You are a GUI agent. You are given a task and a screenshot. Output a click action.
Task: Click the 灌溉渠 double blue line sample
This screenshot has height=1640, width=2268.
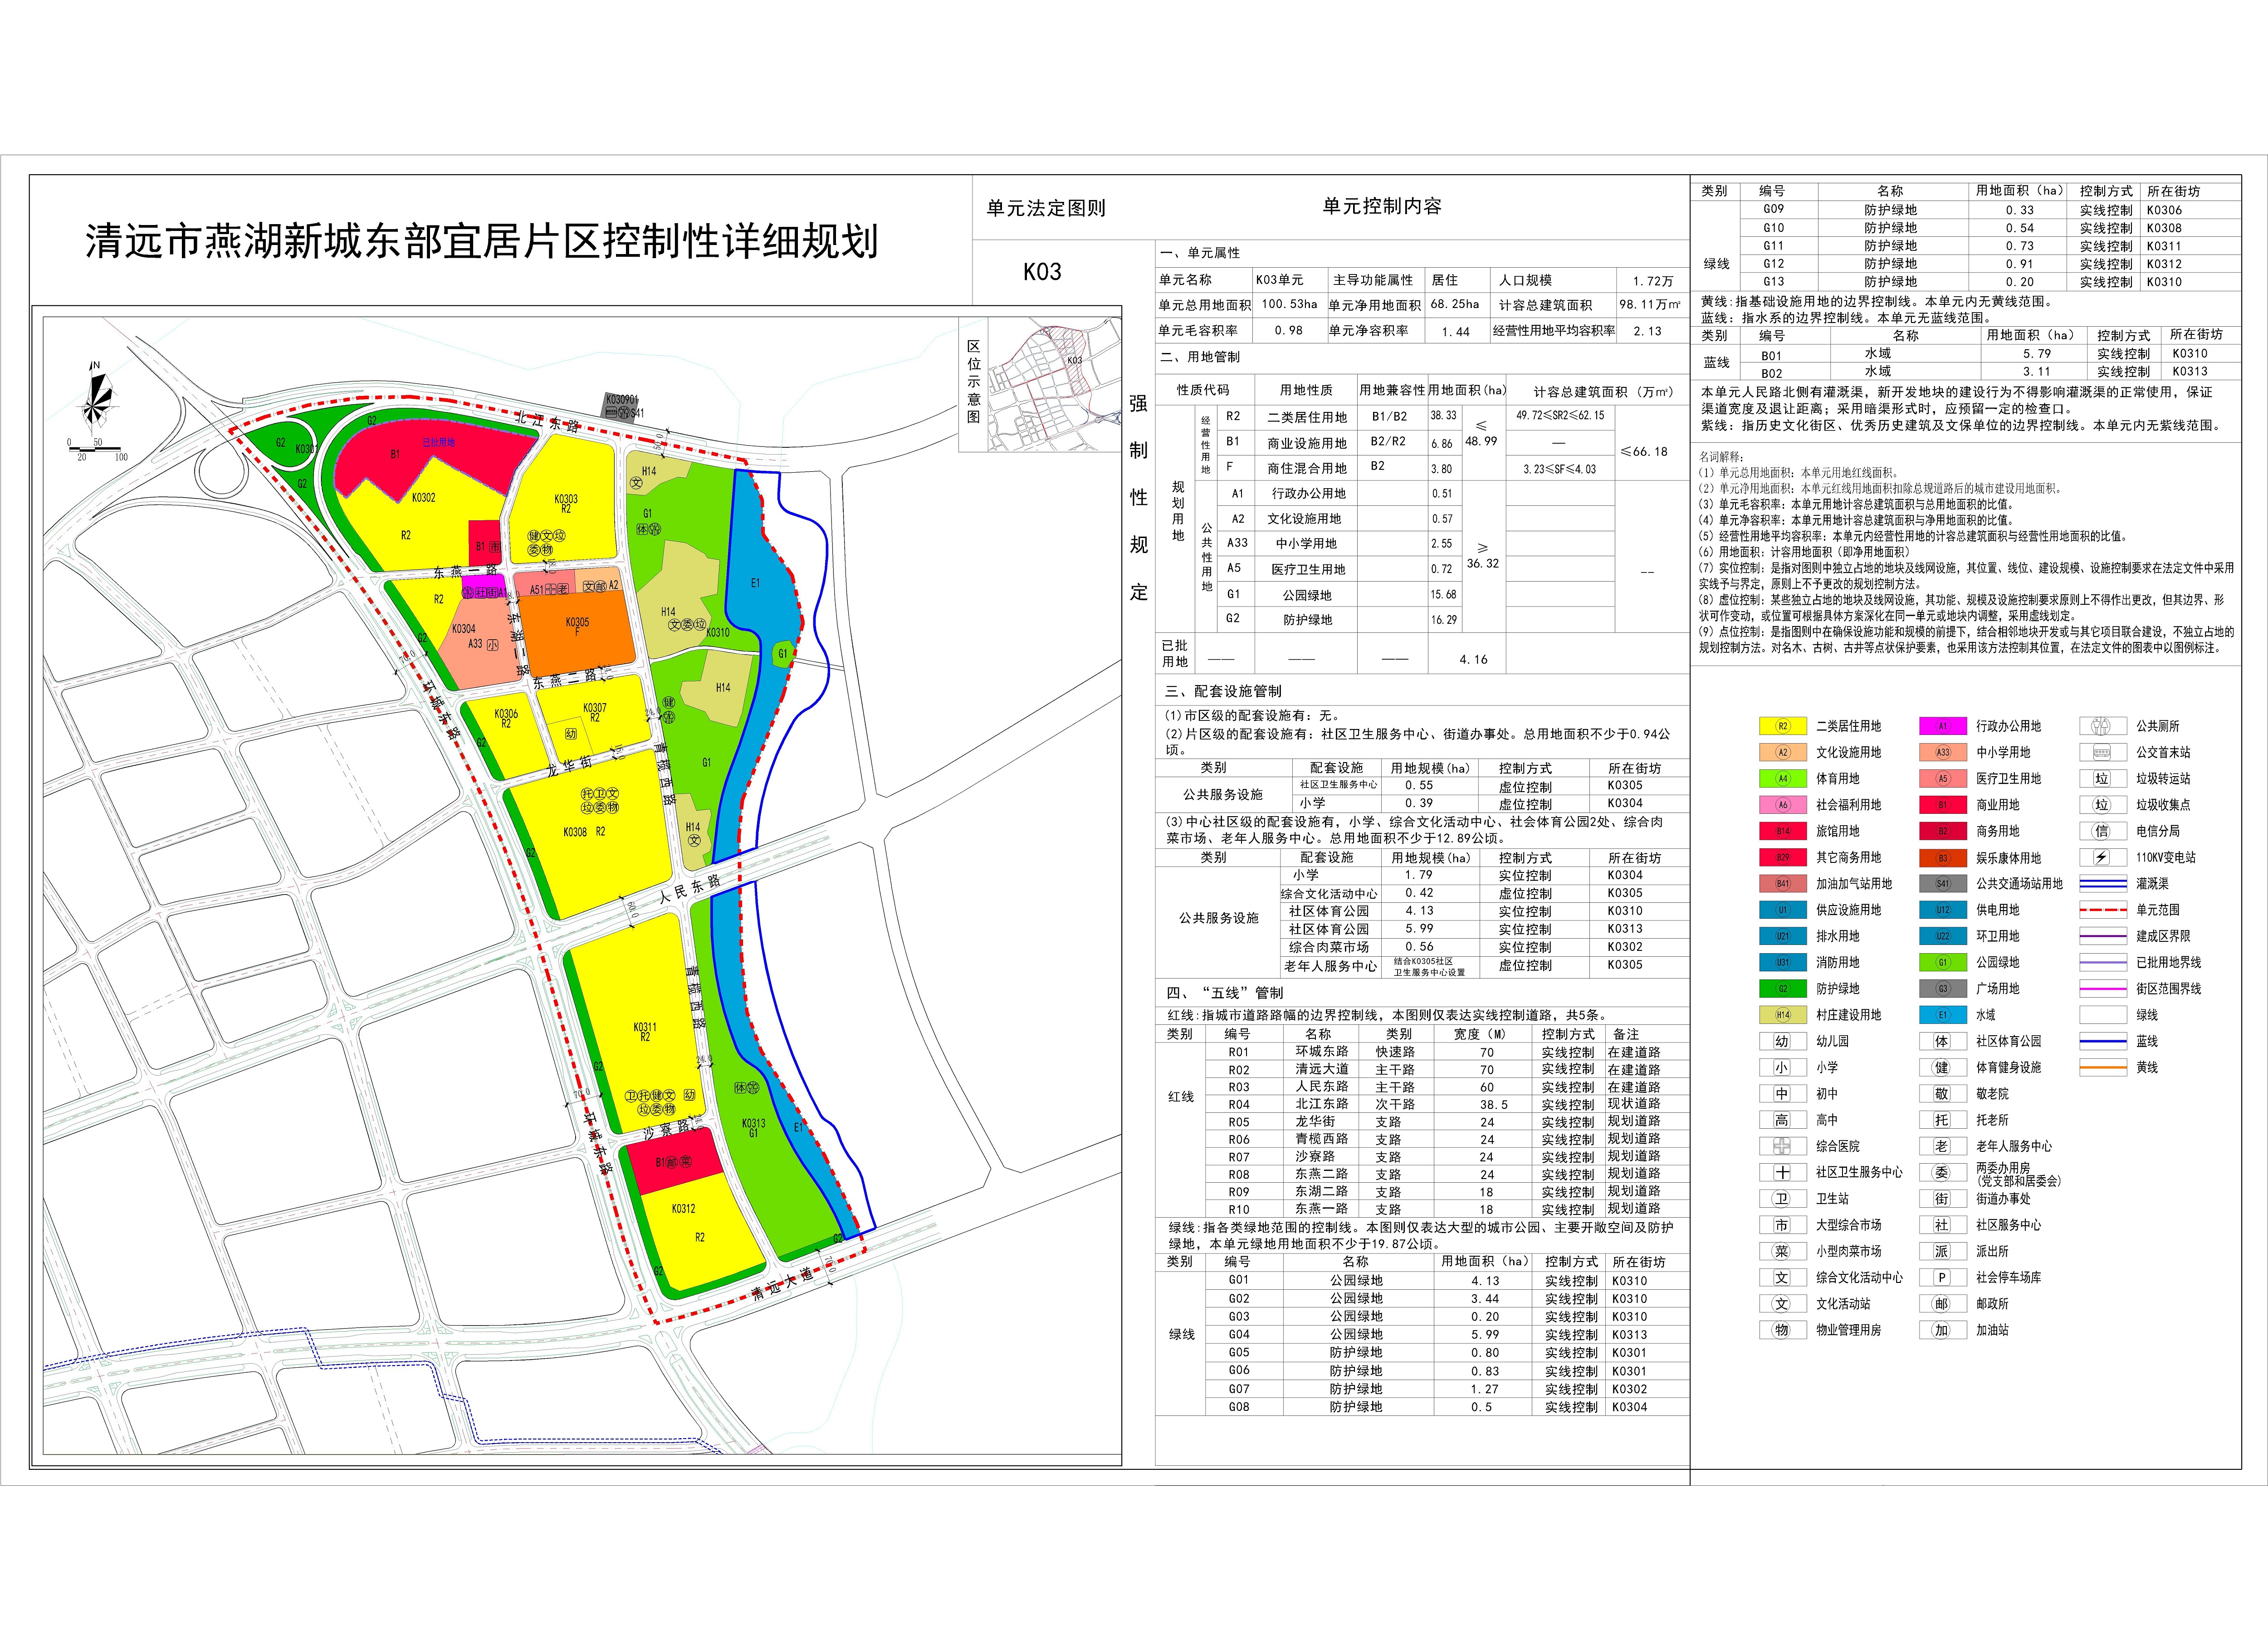point(2103,884)
